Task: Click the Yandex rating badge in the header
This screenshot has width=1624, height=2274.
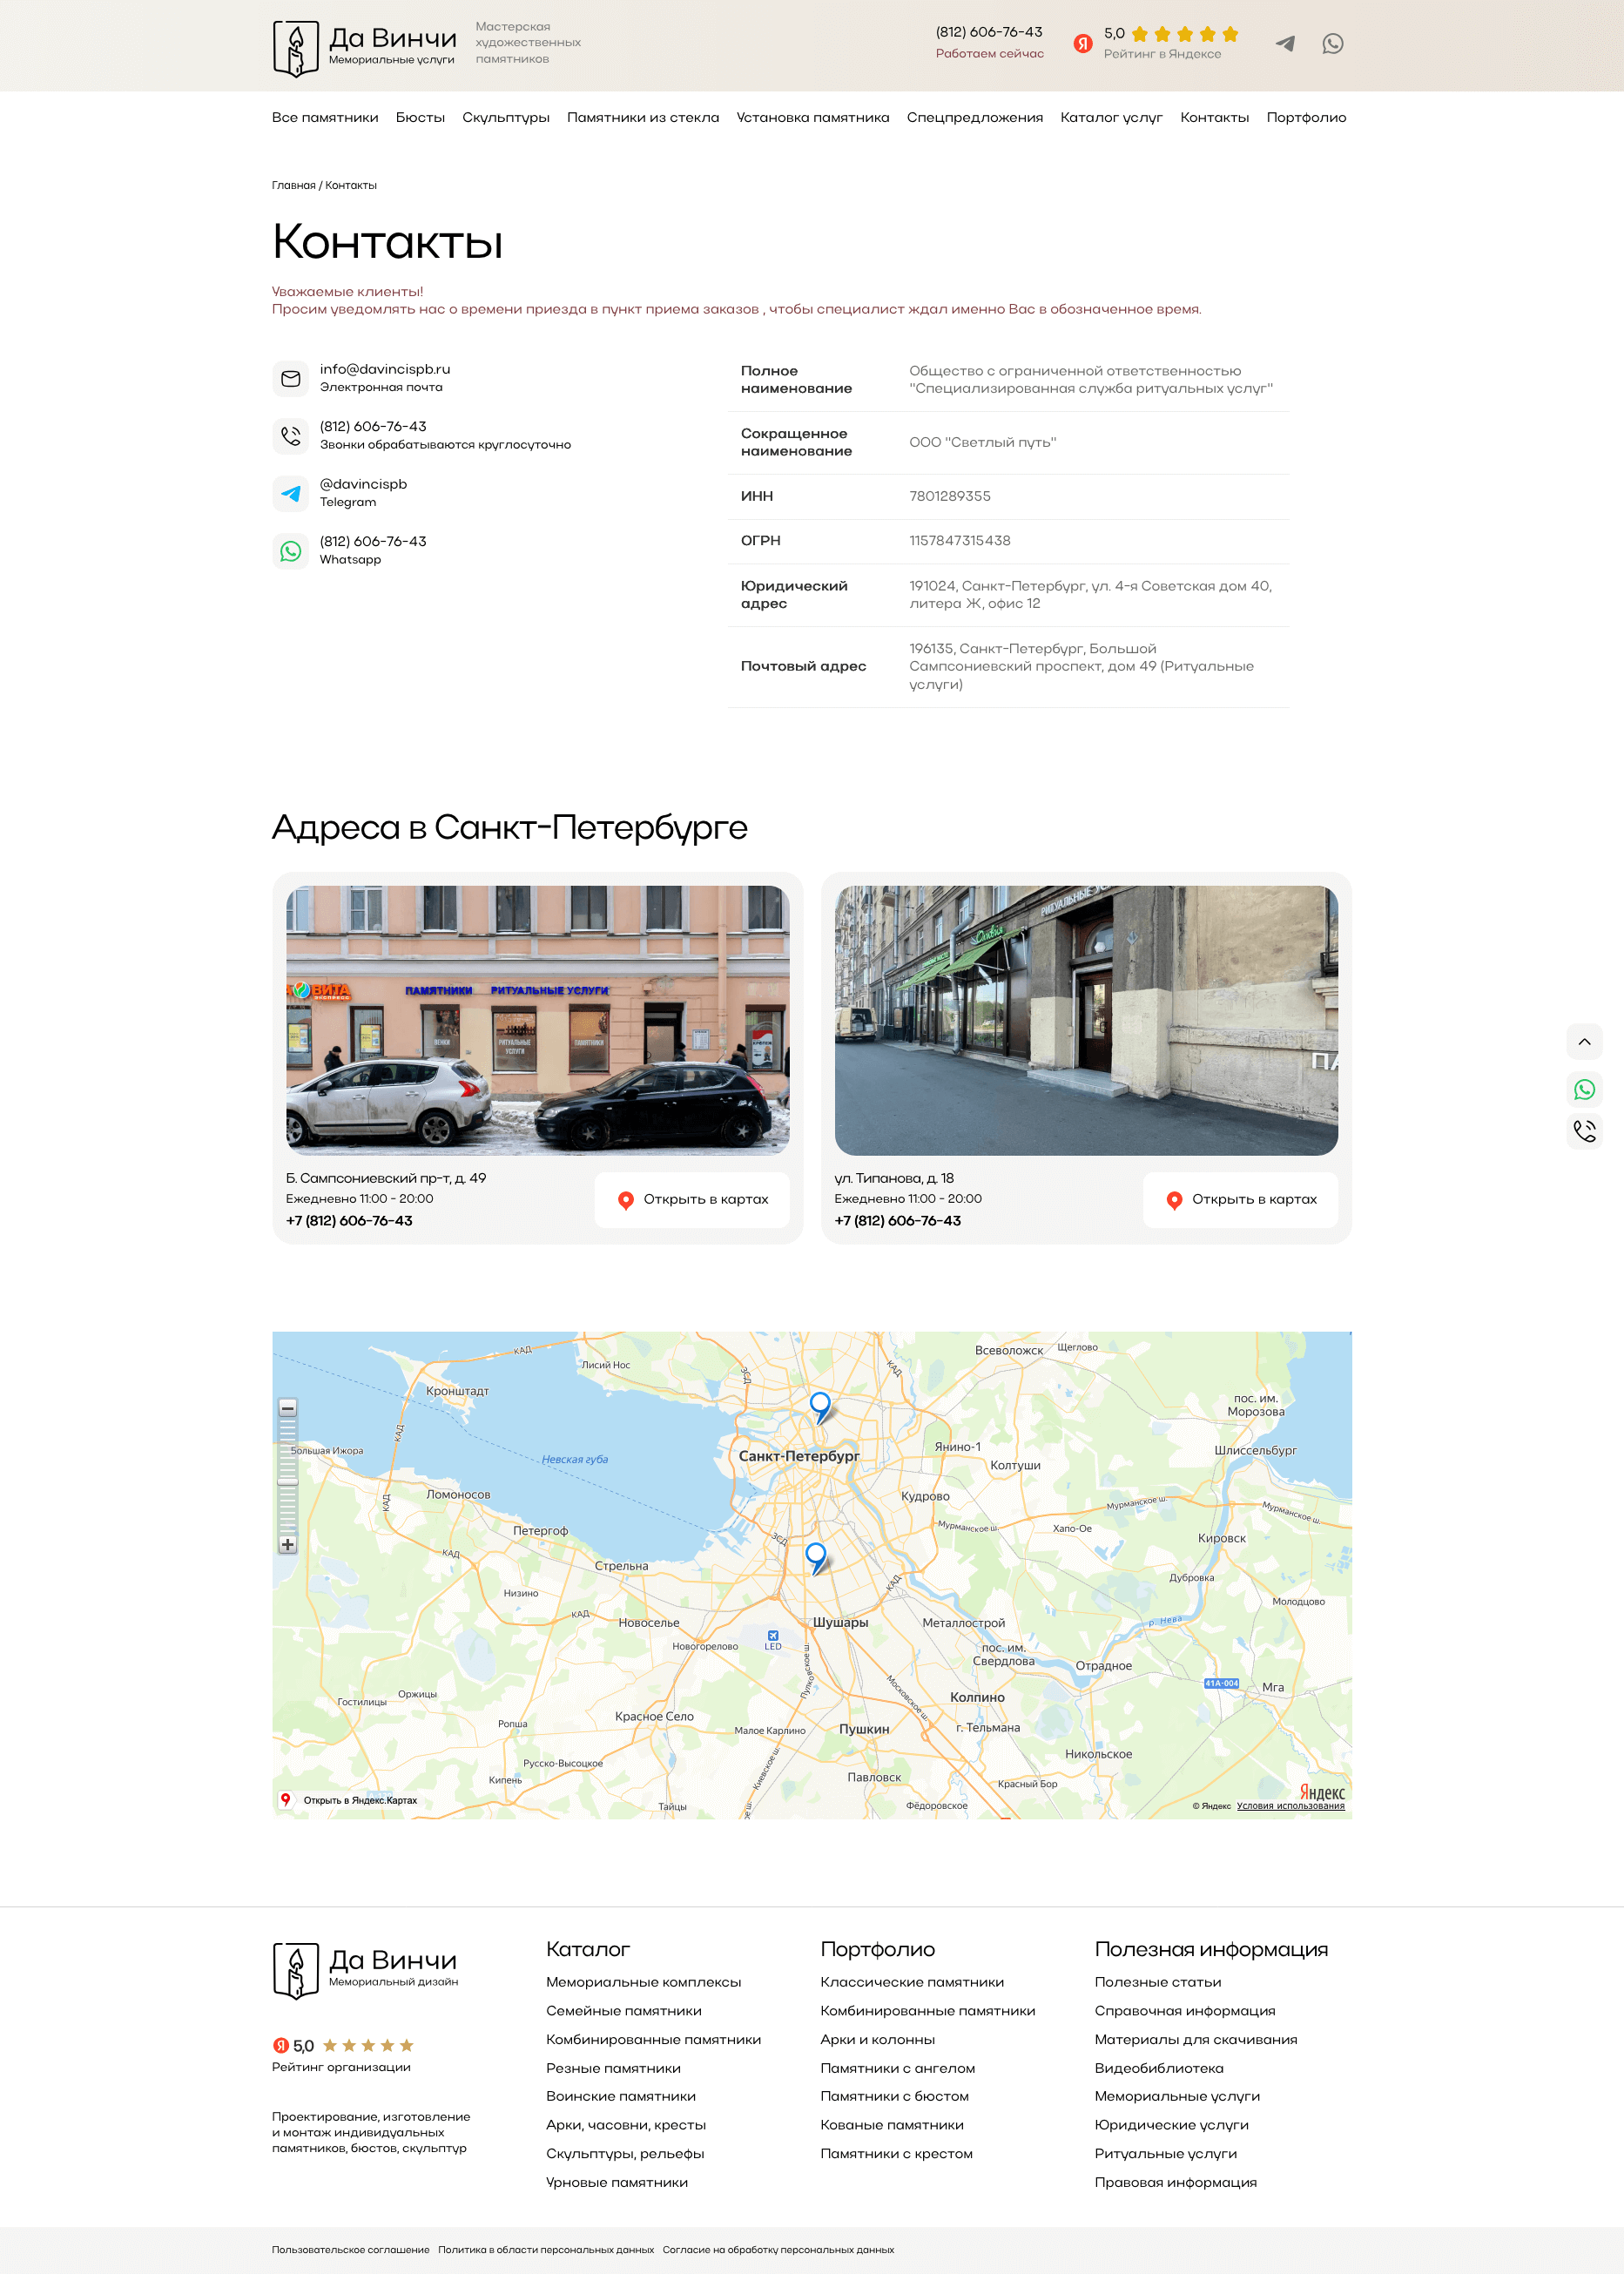Action: coord(1155,43)
